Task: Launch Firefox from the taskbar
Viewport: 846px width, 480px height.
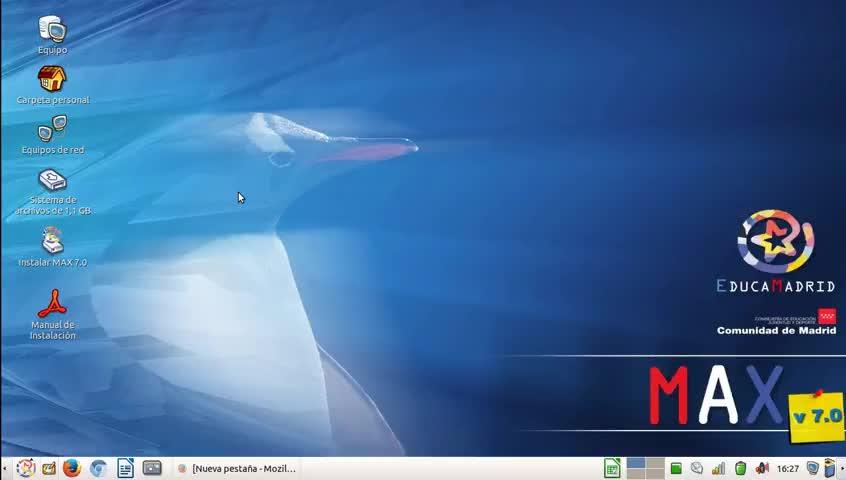Action: pyautogui.click(x=72, y=468)
